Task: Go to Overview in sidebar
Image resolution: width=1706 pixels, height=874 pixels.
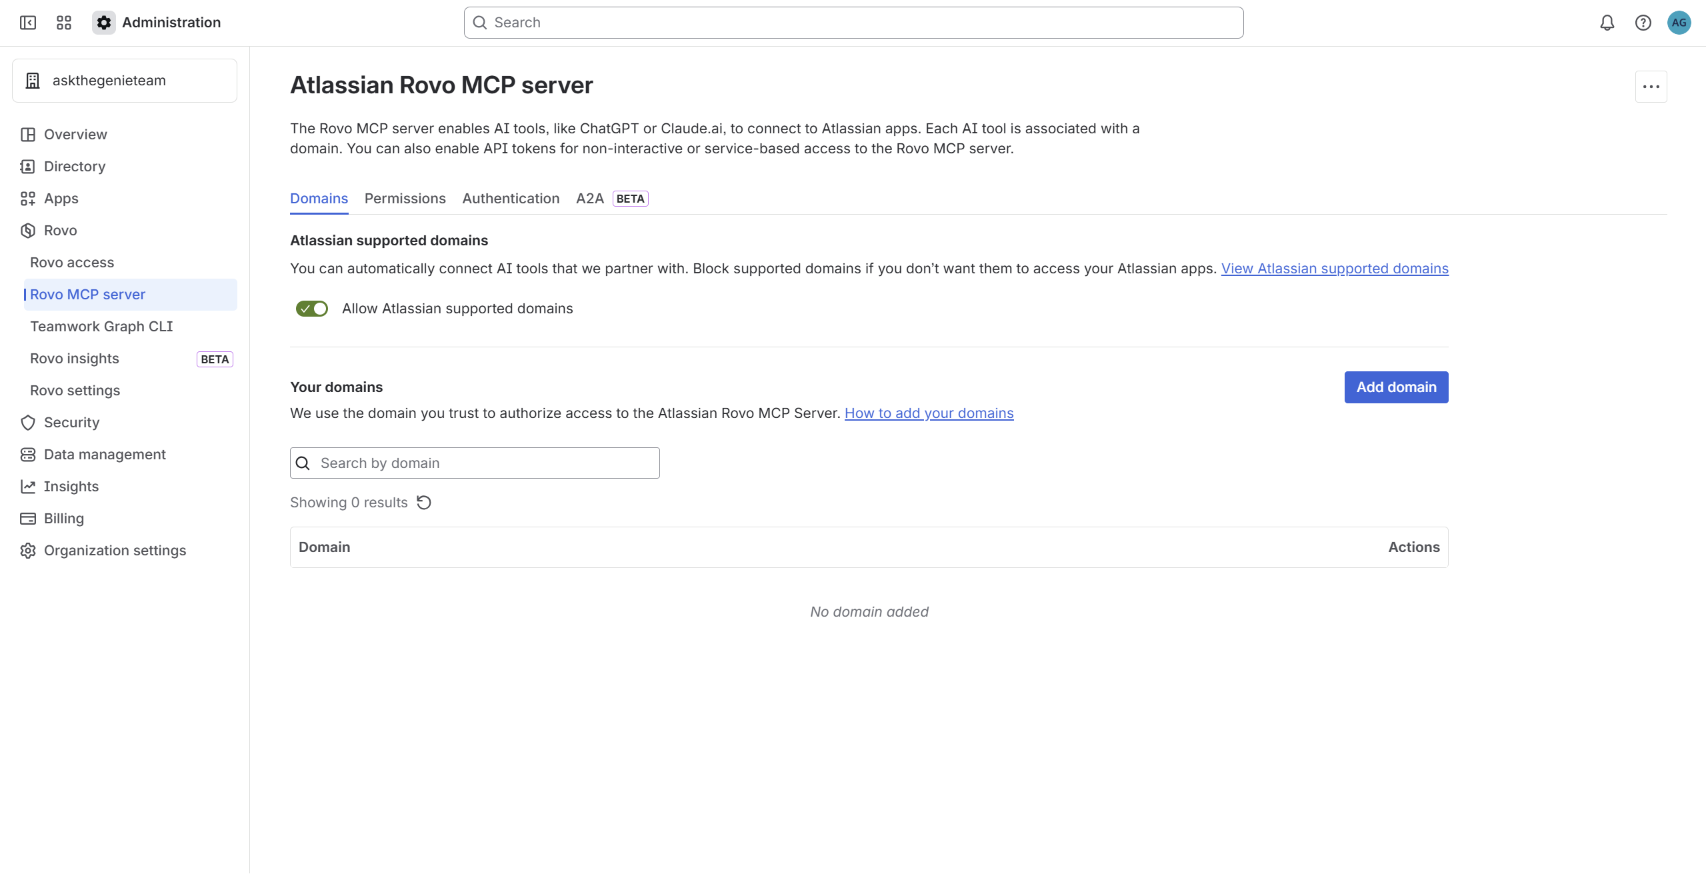Action: pyautogui.click(x=125, y=134)
